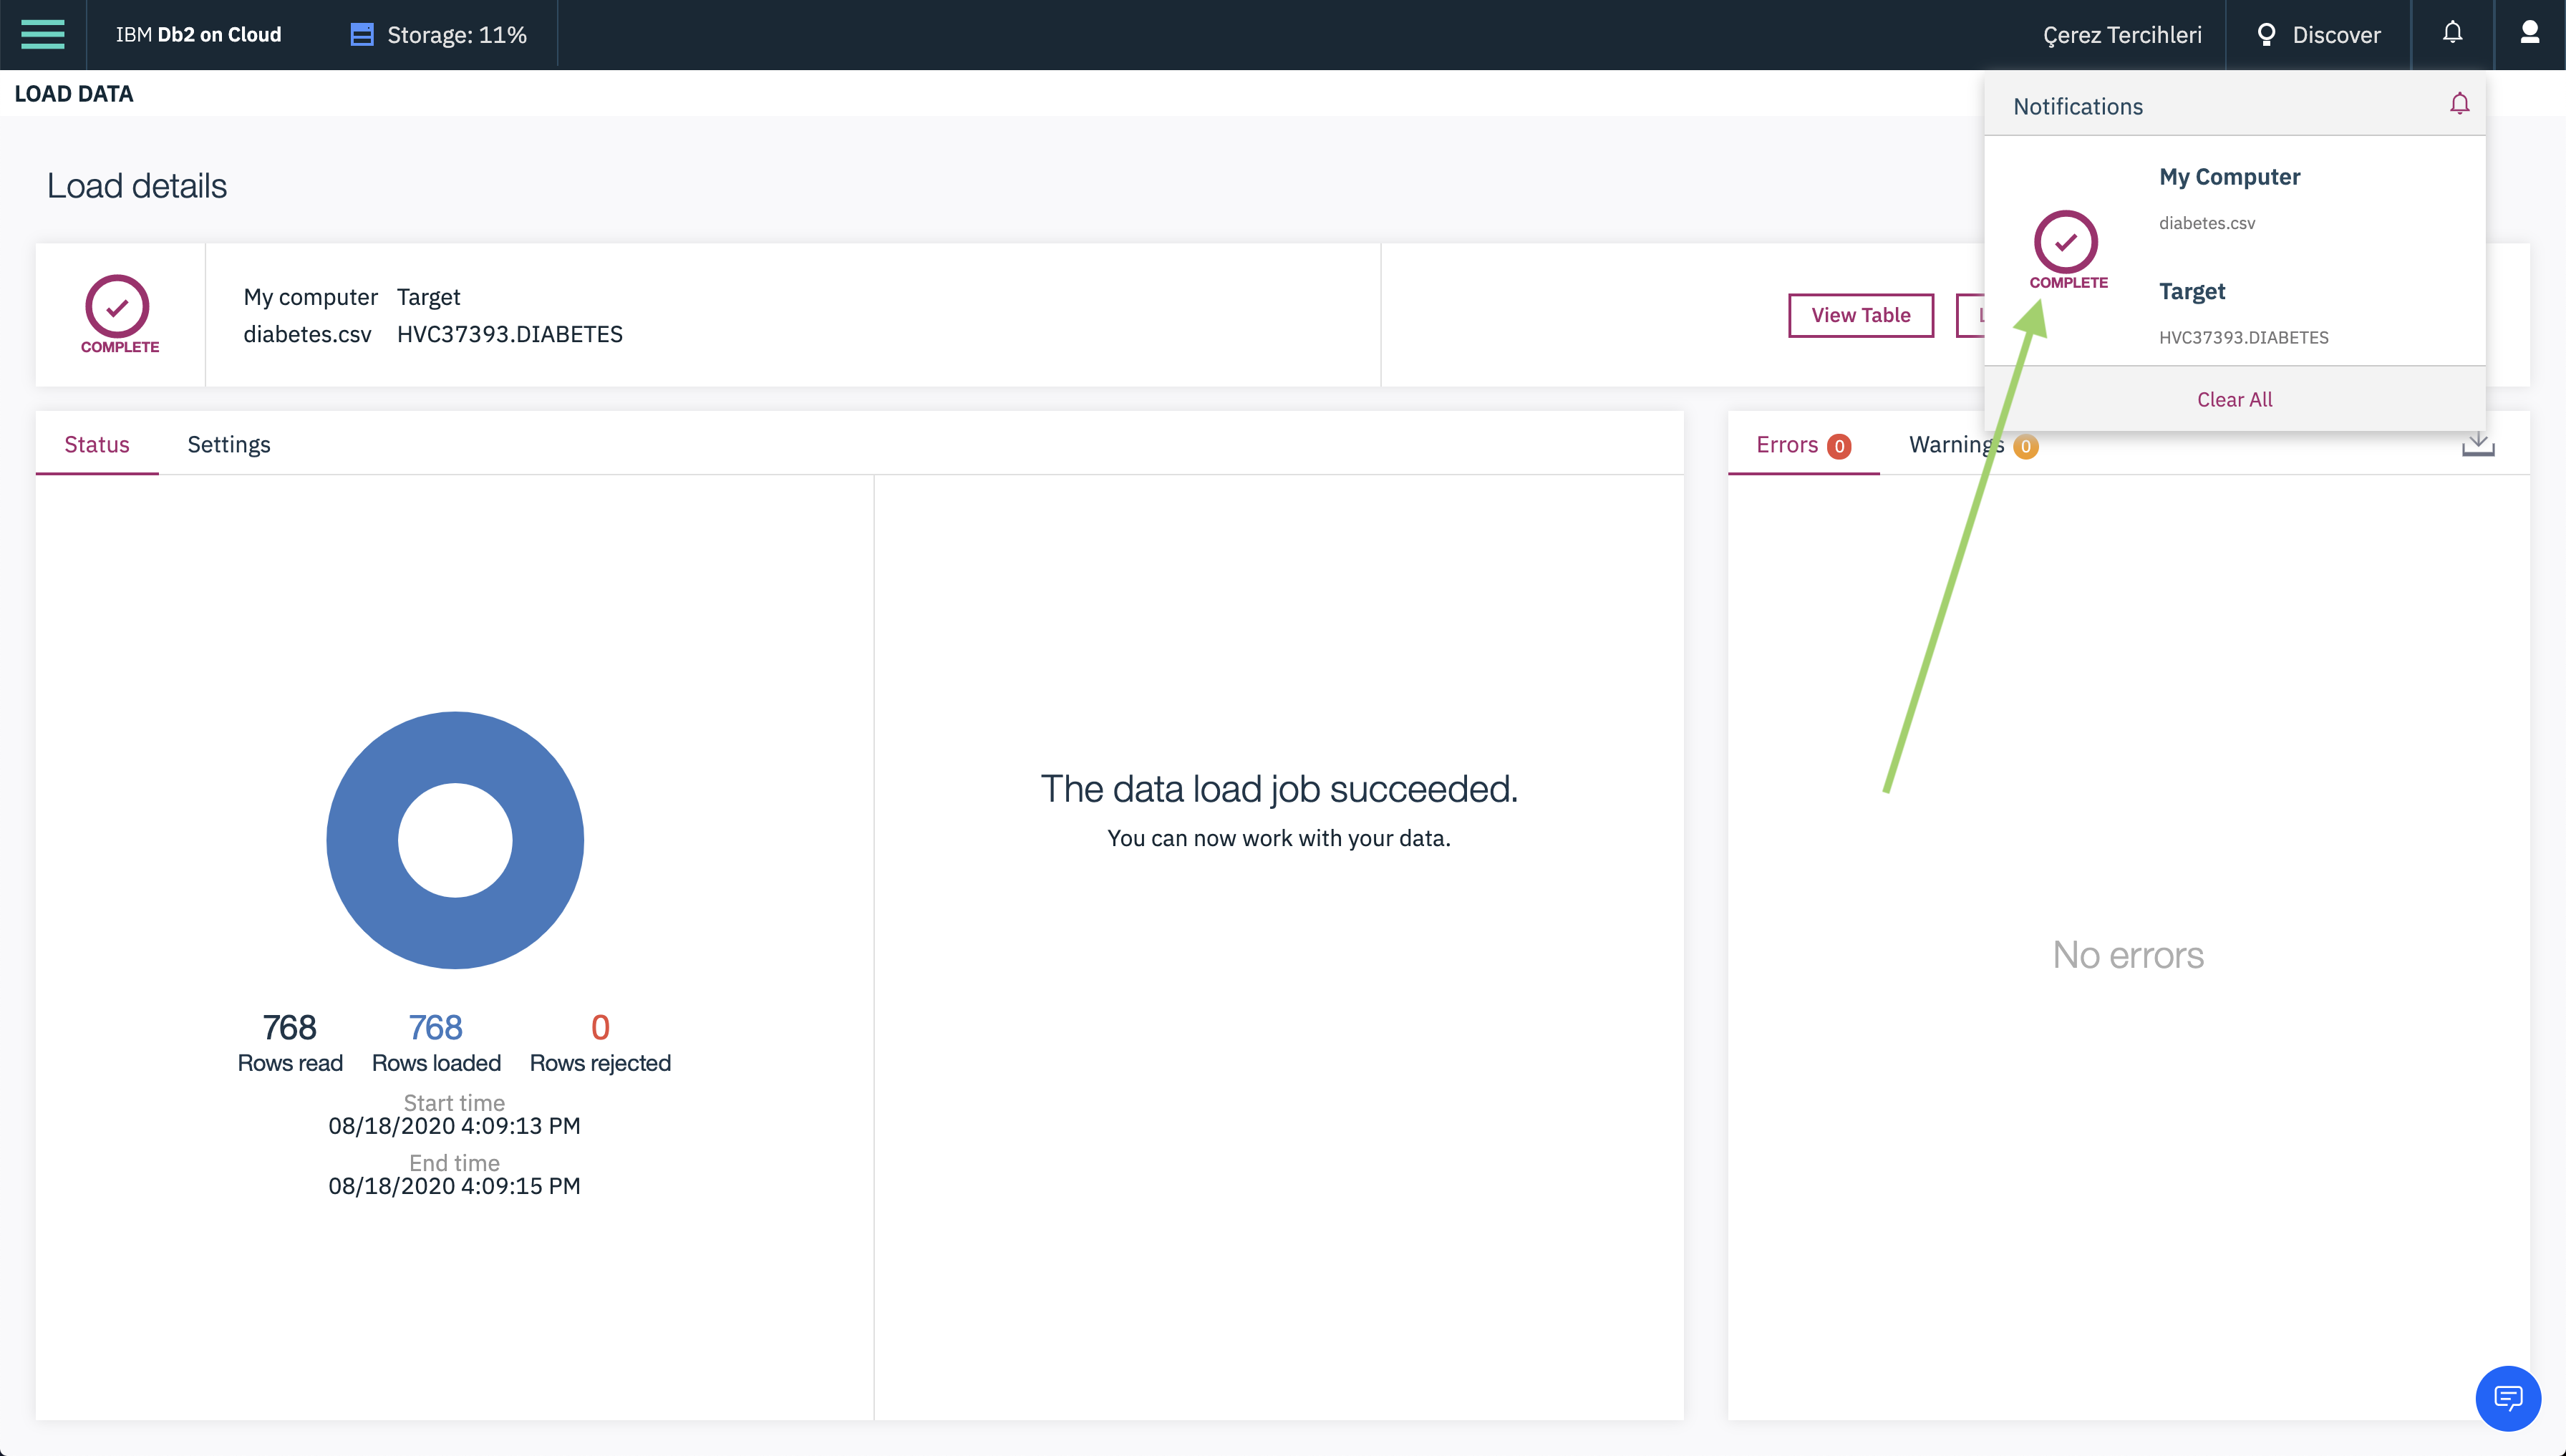The image size is (2566, 1456).
Task: Open the user profile icon
Action: pos(2529,33)
